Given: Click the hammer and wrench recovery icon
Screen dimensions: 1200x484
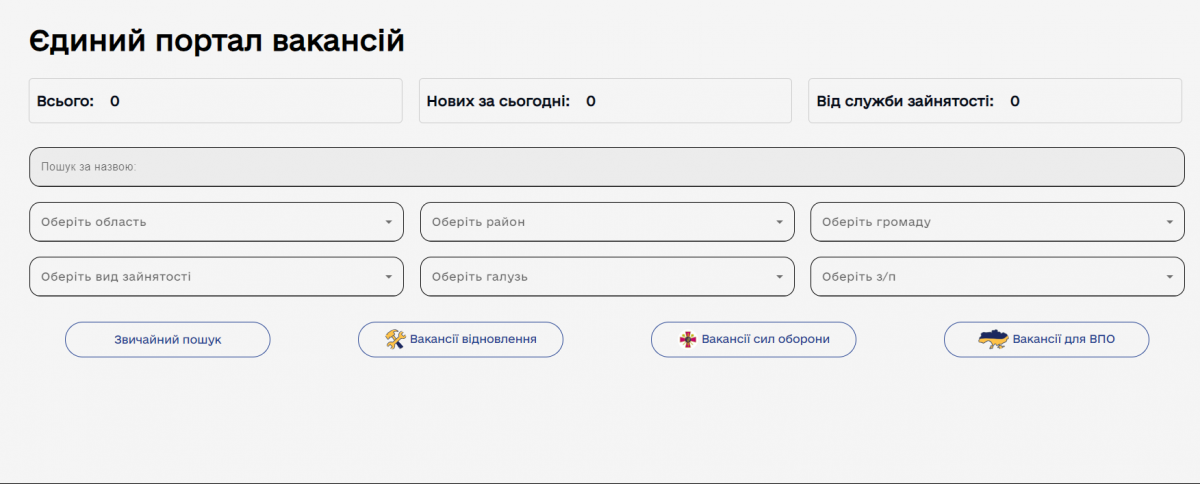Looking at the screenshot, I should [395, 340].
